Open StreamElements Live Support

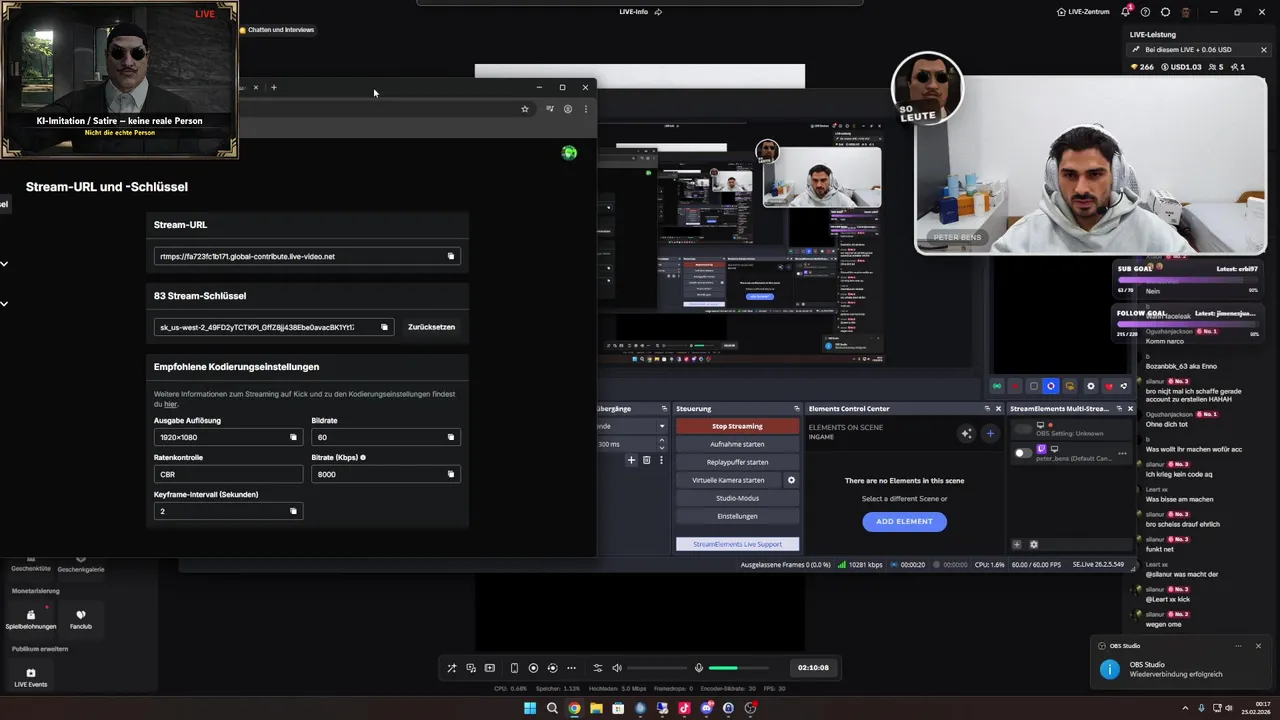737,544
